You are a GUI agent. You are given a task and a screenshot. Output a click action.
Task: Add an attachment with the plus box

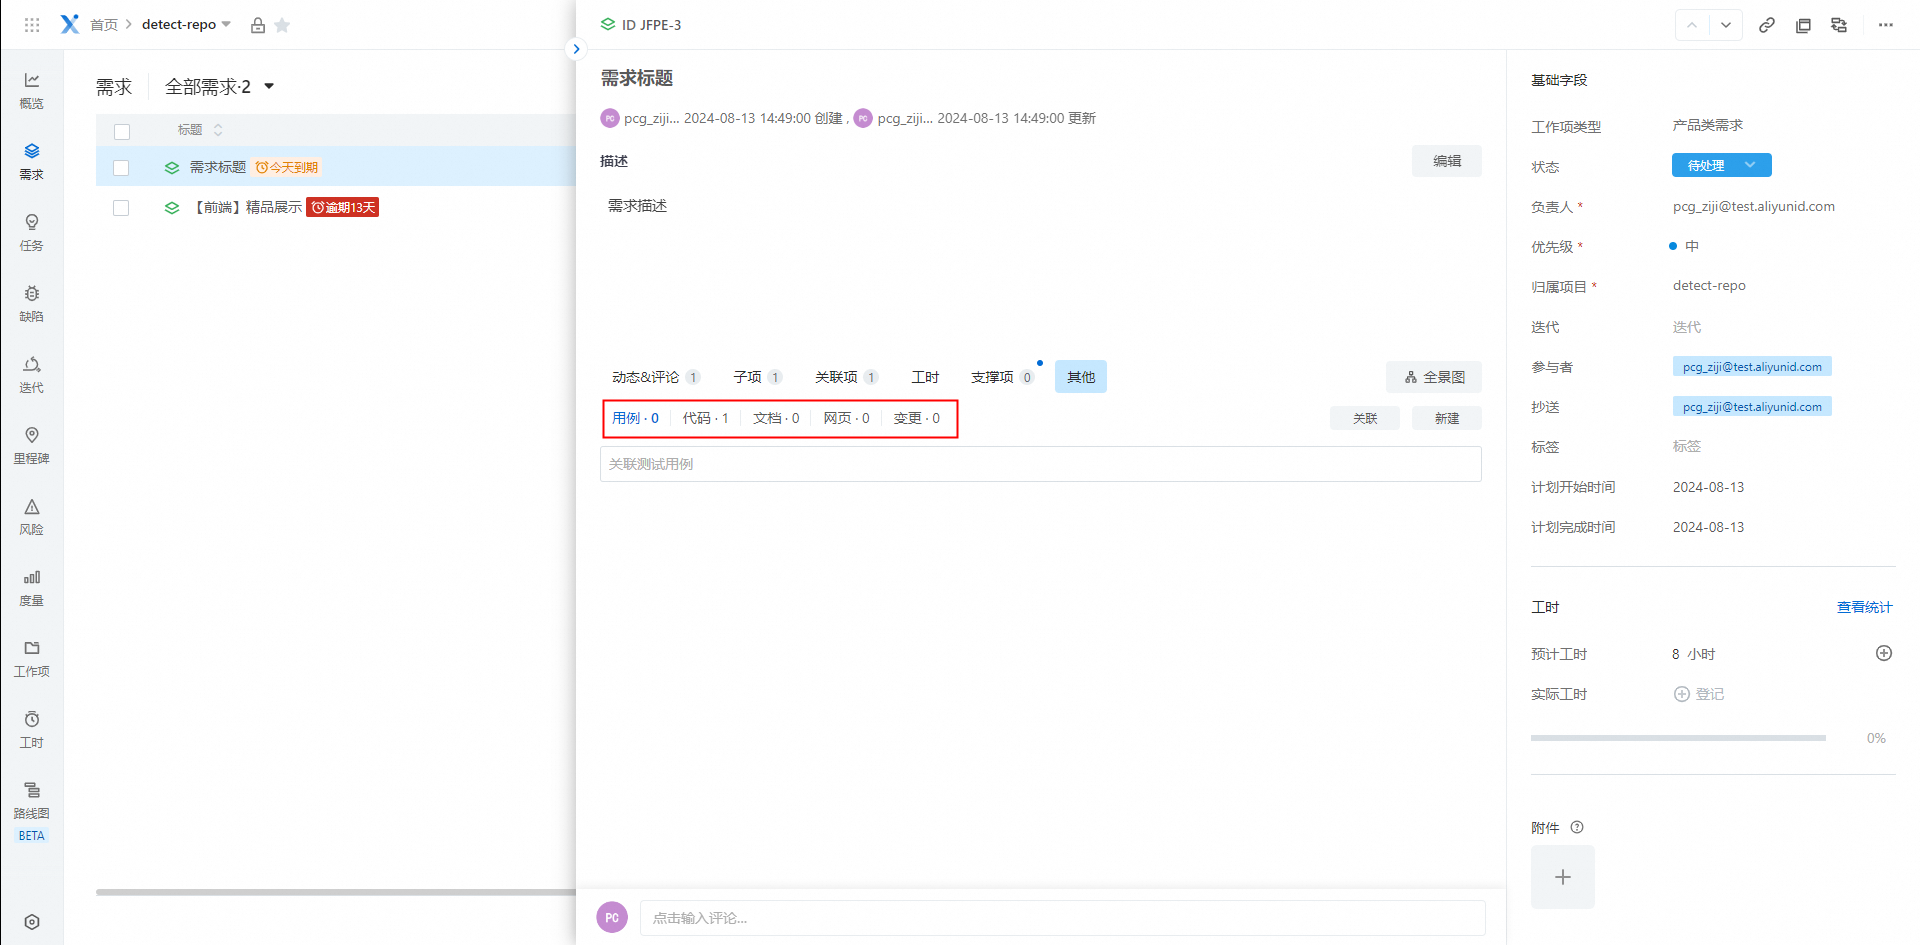[1563, 877]
